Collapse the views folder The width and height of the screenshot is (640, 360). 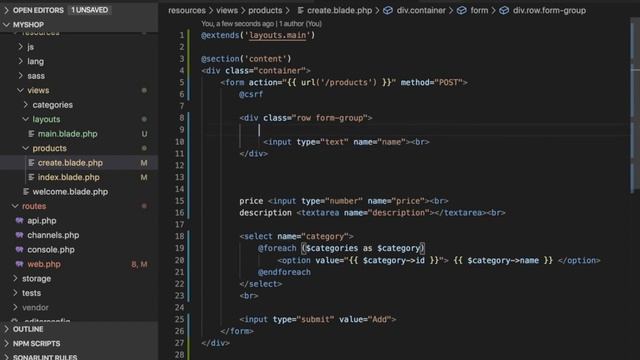pos(38,91)
